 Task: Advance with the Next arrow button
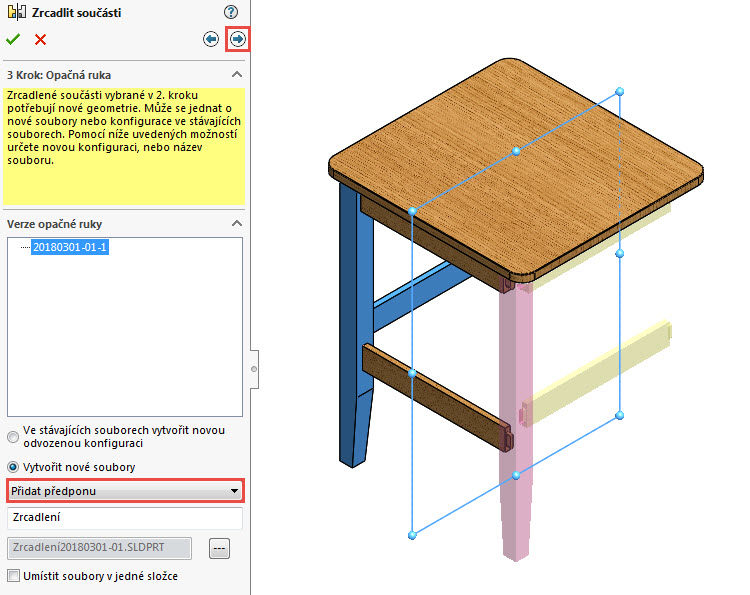coord(238,39)
